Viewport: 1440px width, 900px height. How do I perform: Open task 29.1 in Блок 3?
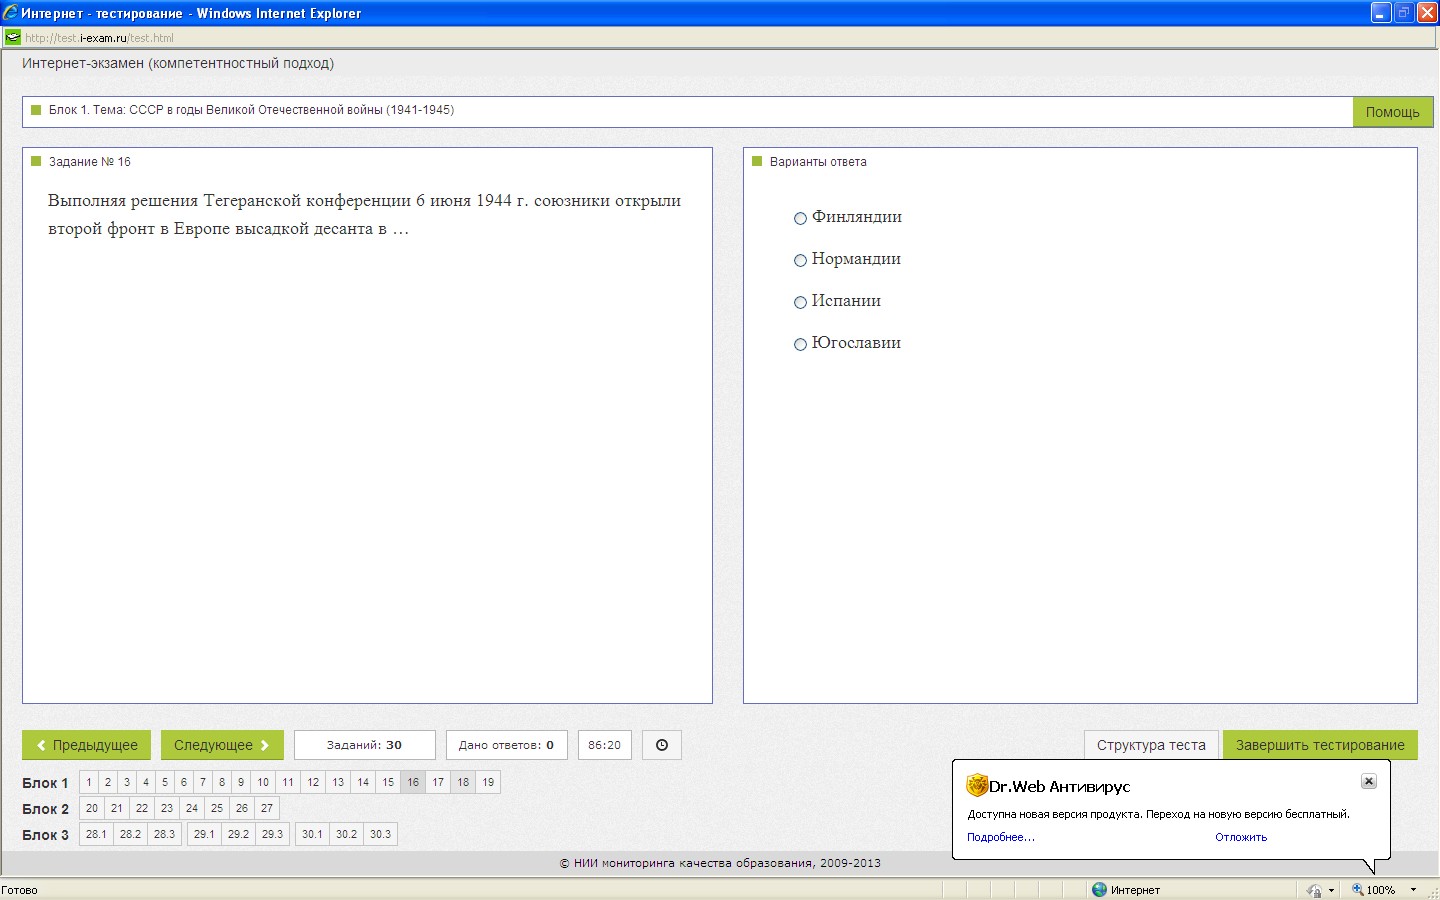[204, 834]
